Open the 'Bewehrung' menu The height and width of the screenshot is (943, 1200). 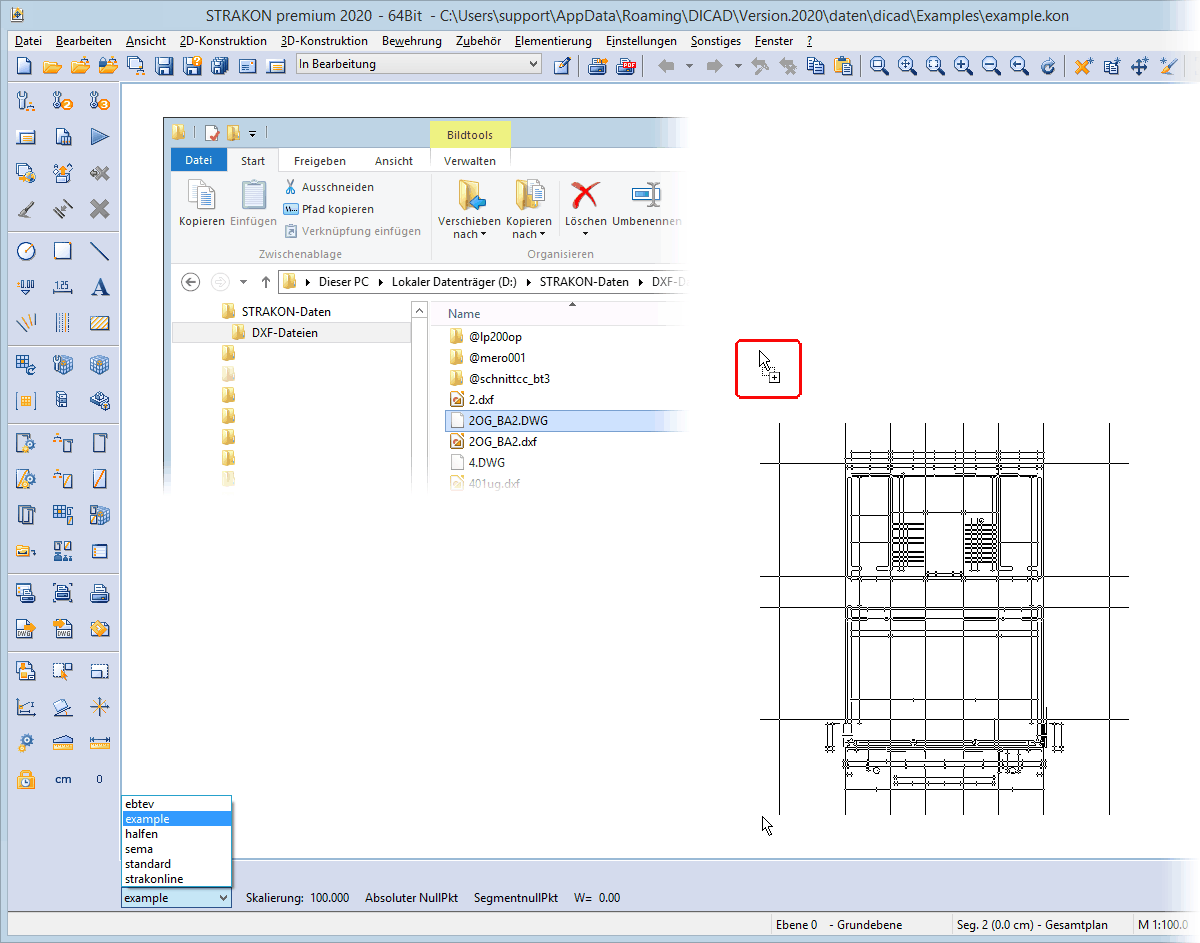click(x=412, y=41)
